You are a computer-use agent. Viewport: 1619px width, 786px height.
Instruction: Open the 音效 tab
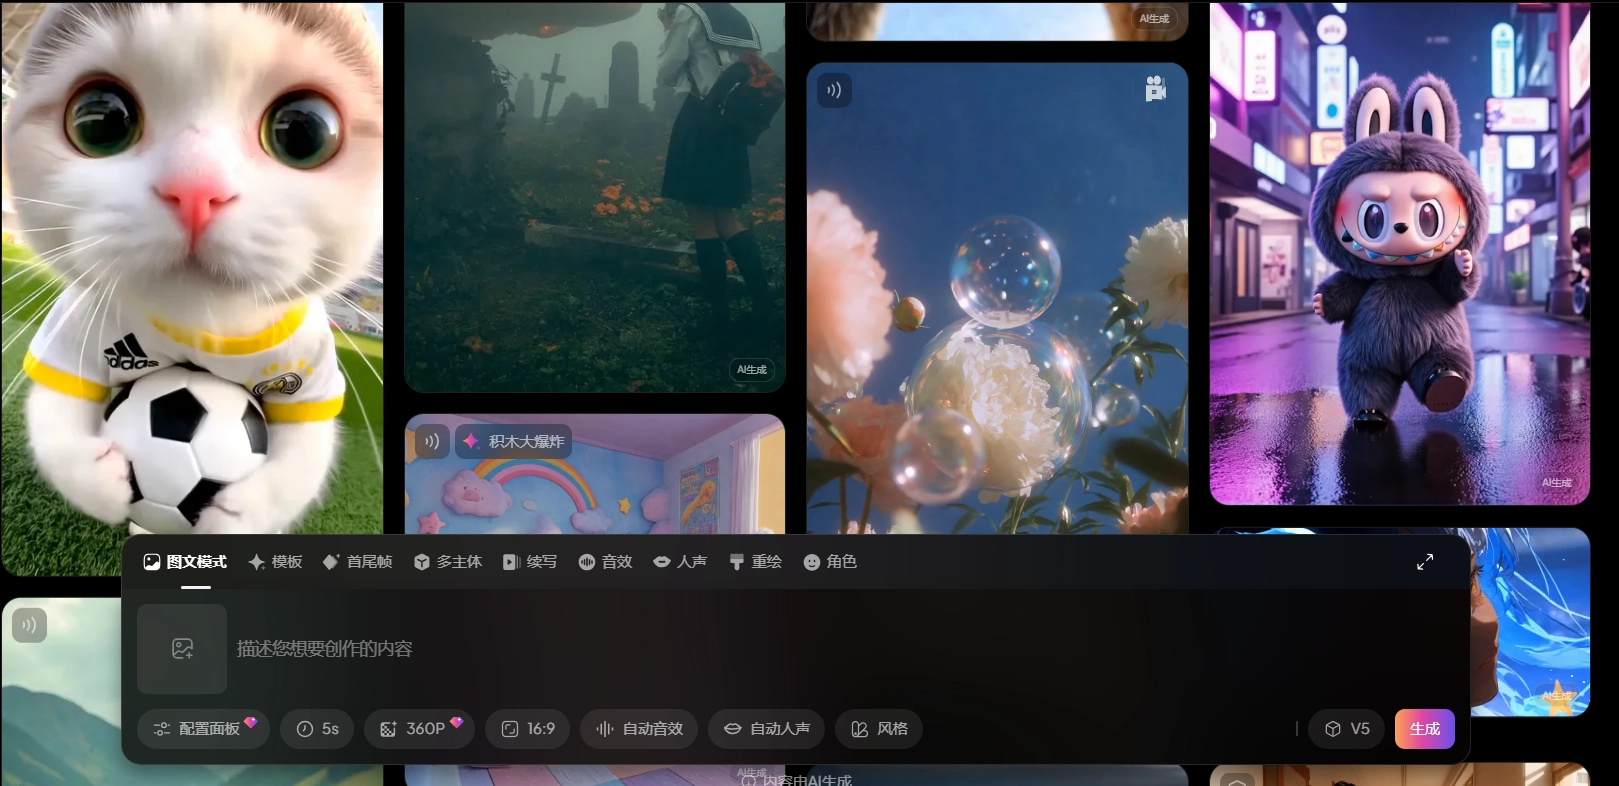click(605, 562)
